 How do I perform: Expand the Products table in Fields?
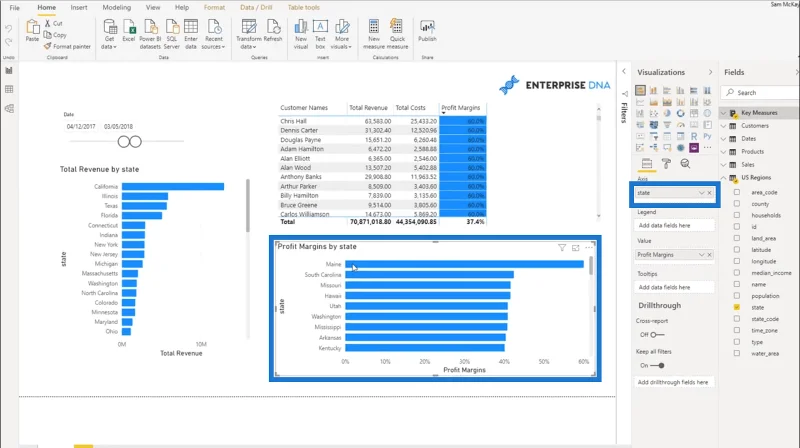pyautogui.click(x=723, y=152)
